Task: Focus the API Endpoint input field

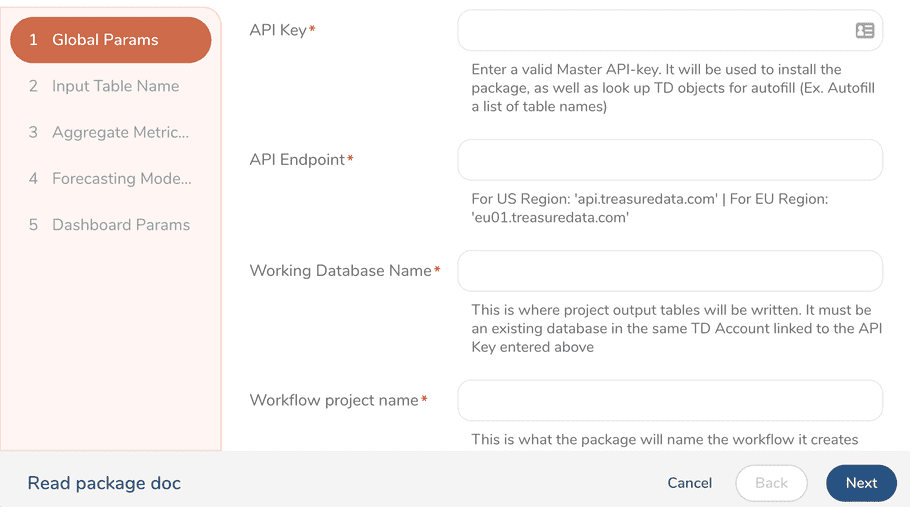Action: point(670,160)
